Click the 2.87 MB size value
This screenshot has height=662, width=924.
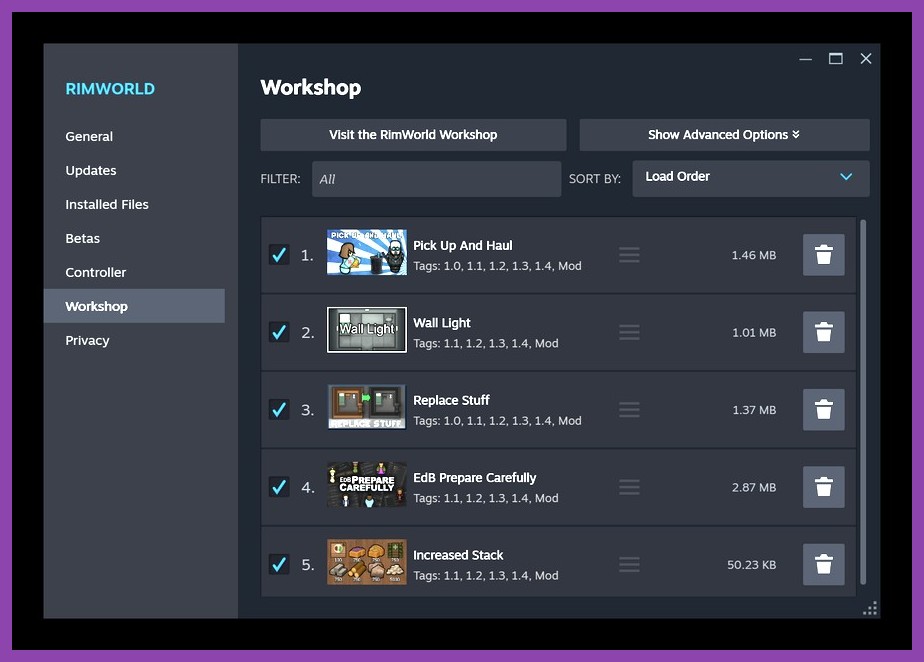pos(754,488)
